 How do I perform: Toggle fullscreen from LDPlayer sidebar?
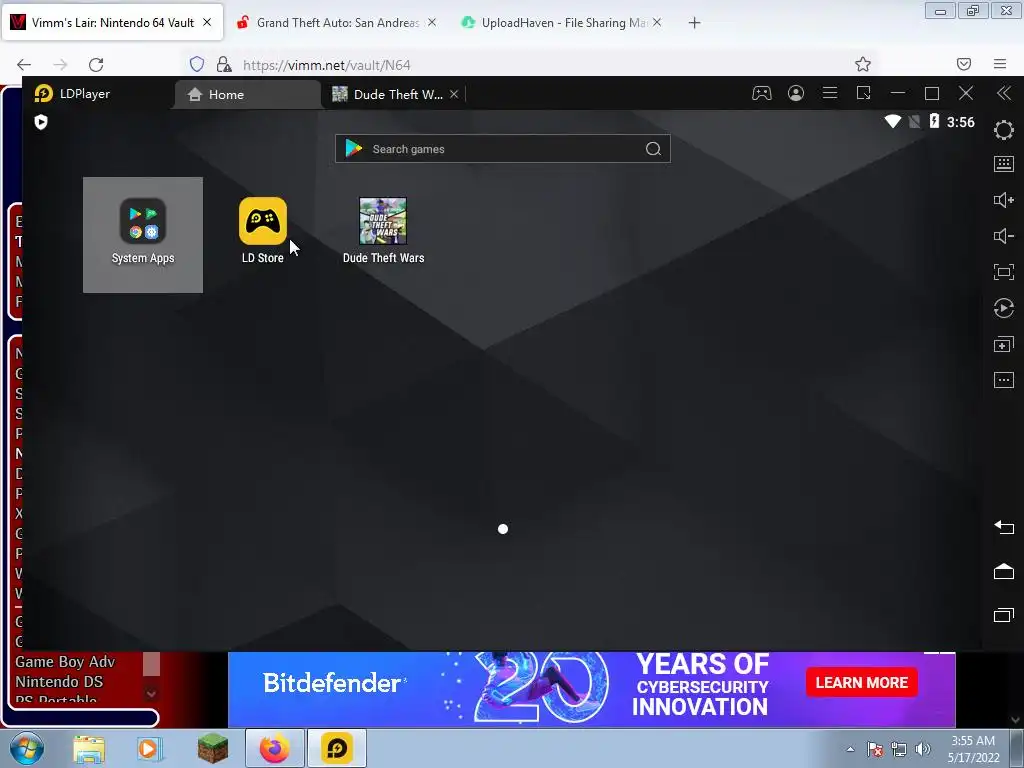tap(1003, 272)
